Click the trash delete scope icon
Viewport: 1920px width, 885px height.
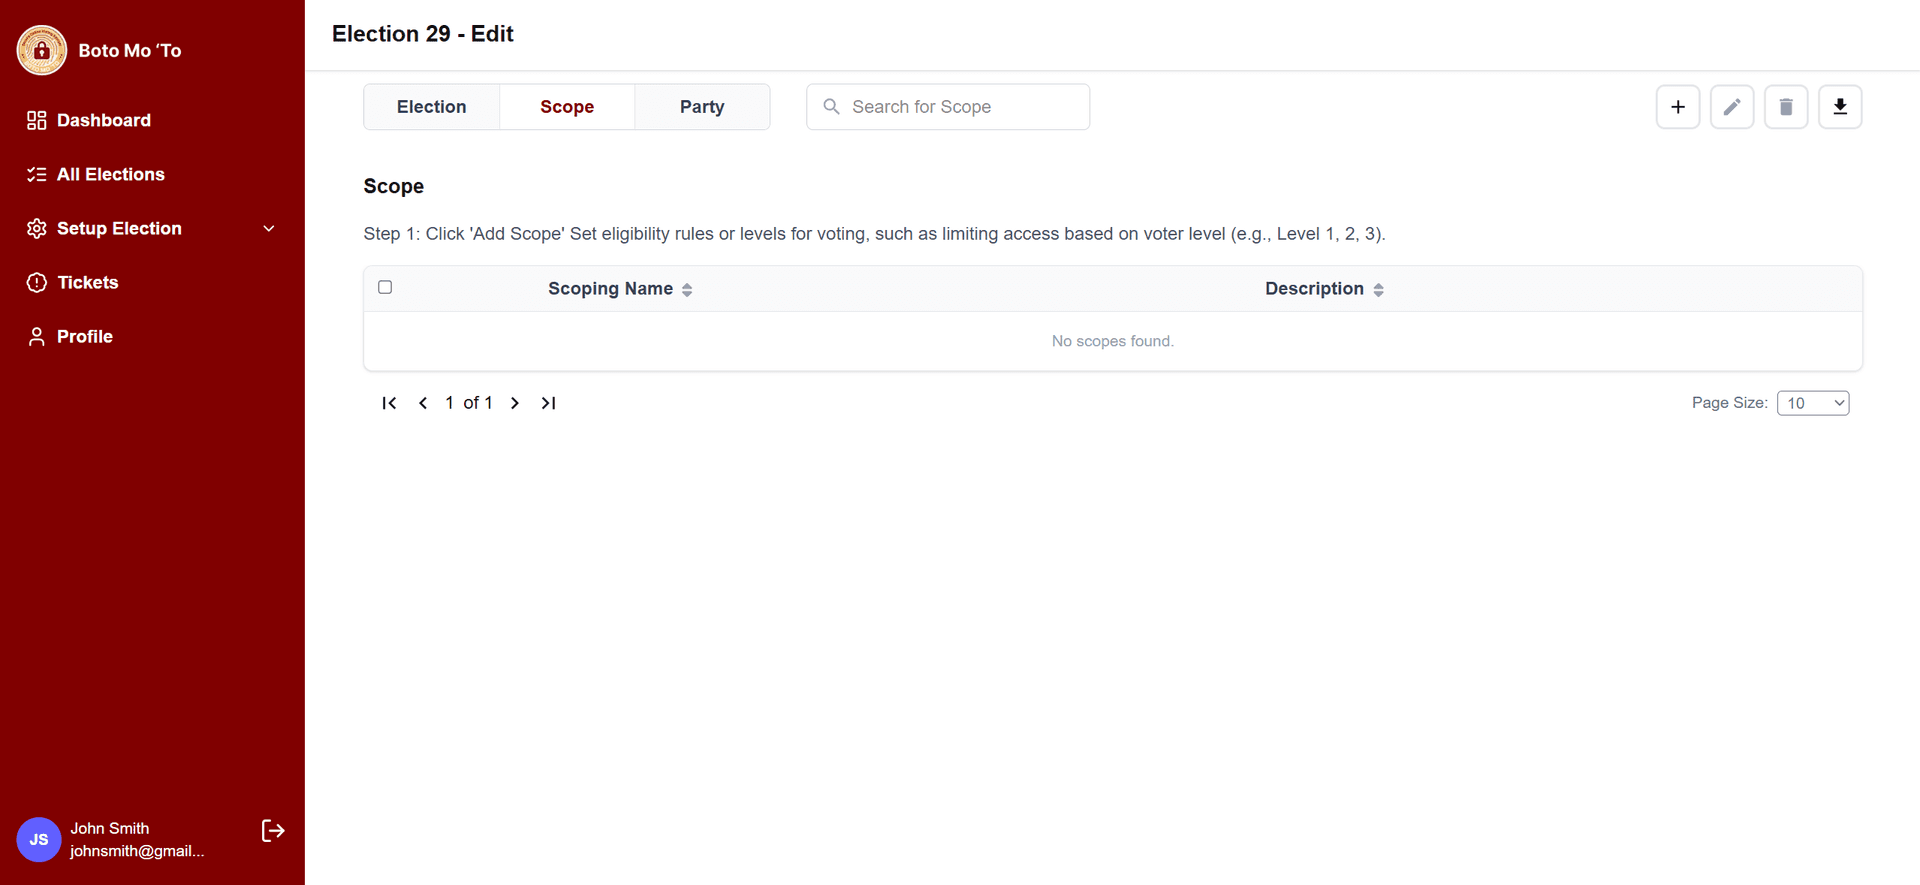[x=1785, y=107]
